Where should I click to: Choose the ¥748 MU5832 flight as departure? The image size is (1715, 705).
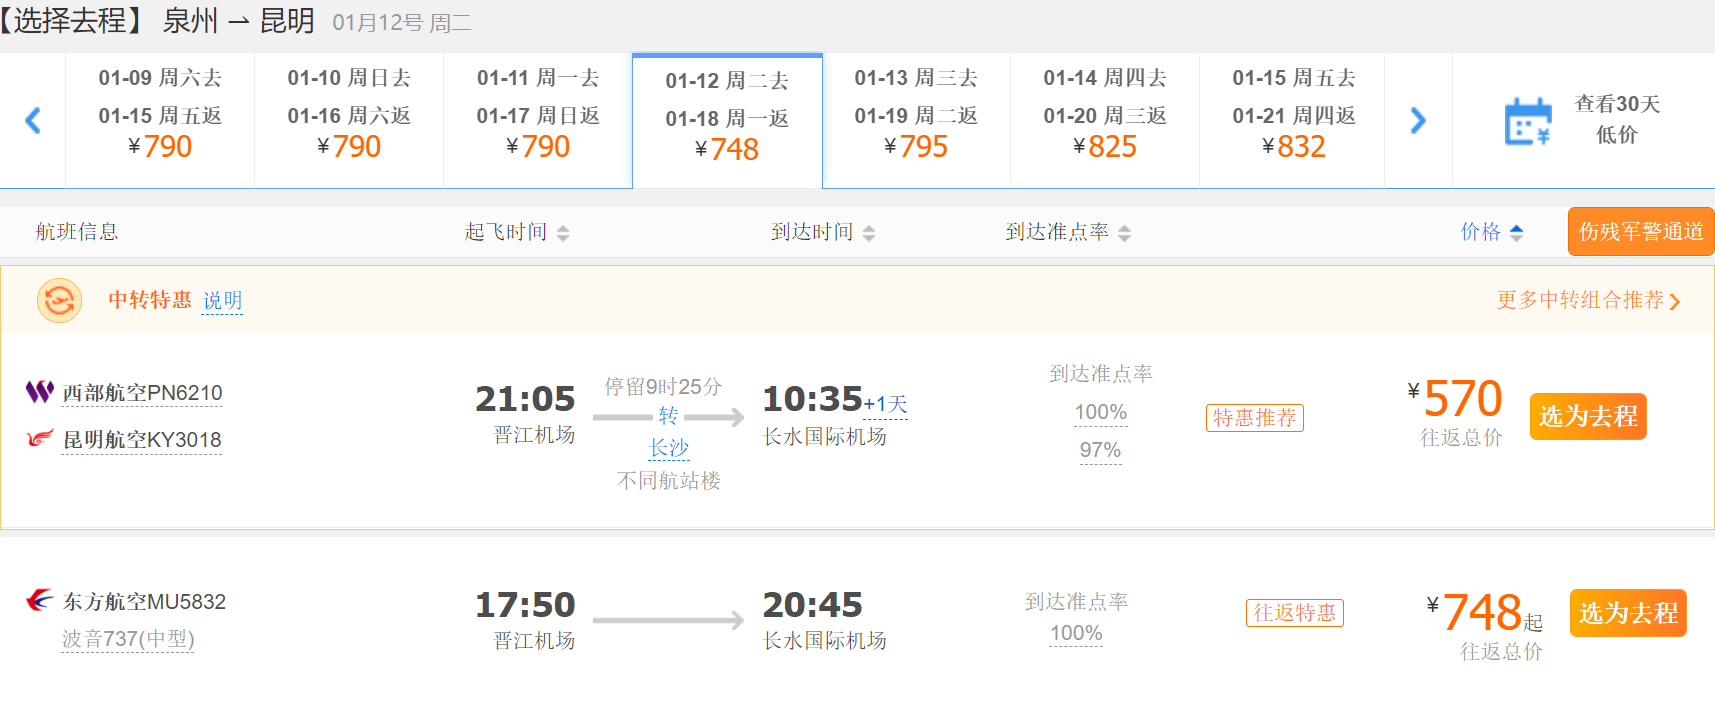tap(1627, 613)
